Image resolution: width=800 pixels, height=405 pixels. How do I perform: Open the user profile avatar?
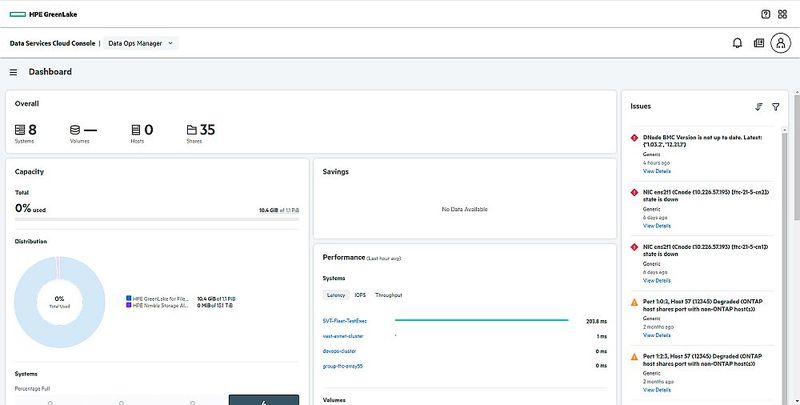click(x=781, y=43)
